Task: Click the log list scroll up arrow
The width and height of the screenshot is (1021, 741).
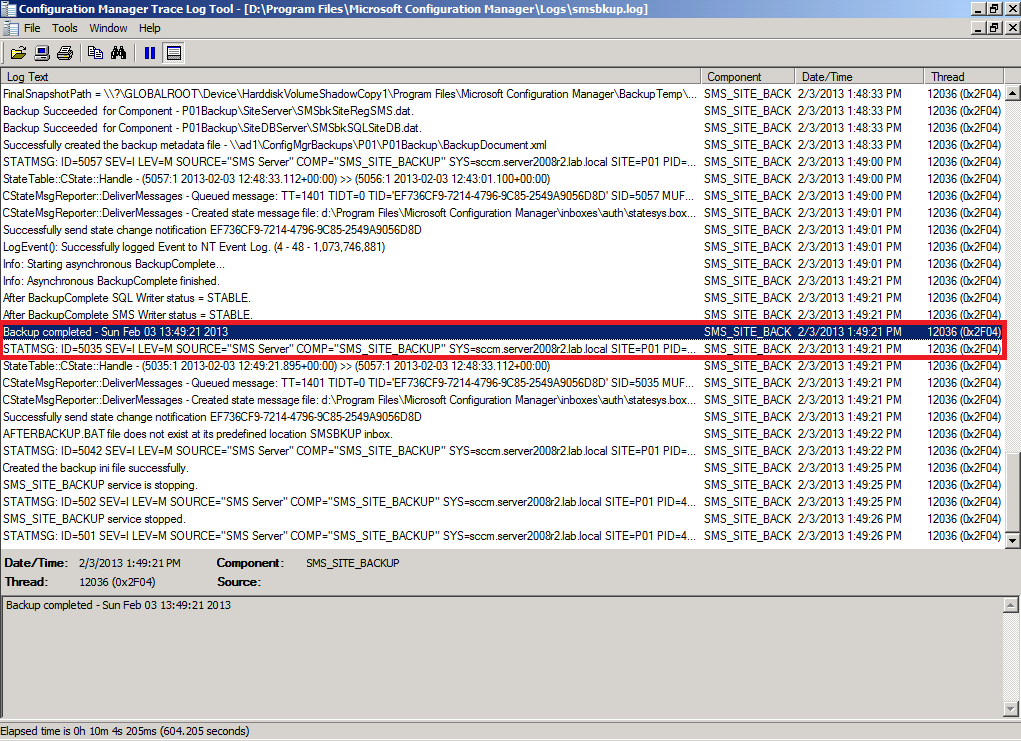Action: pos(1013,93)
